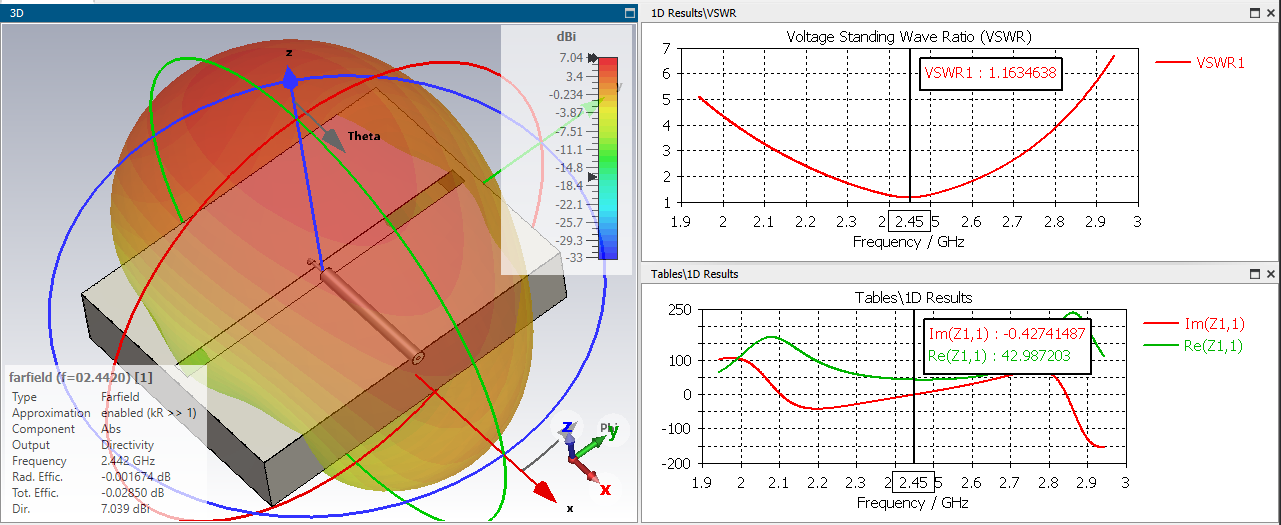Click the -7.51 value on color scale

click(569, 131)
